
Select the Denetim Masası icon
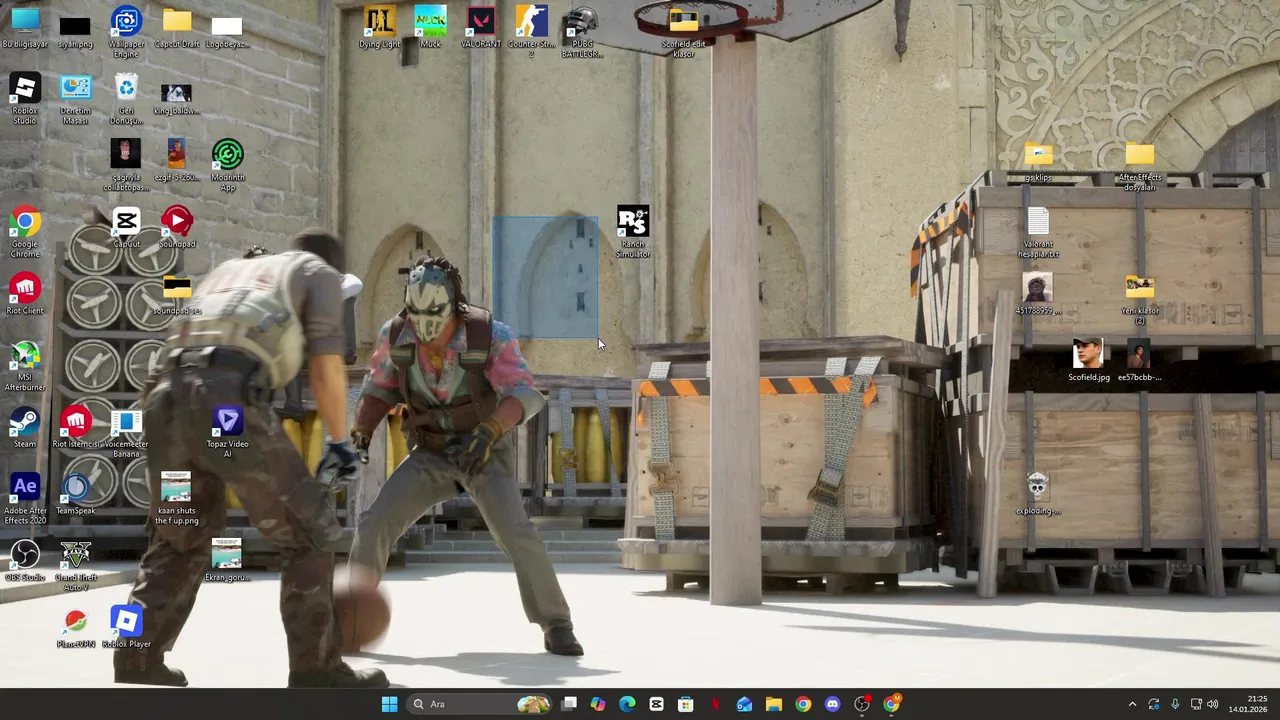coord(75,98)
